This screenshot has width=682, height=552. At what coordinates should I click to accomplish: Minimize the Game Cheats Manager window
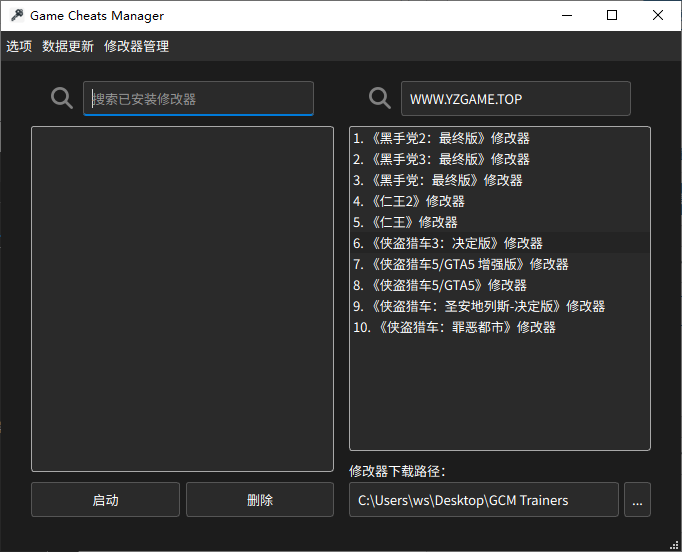pos(567,15)
